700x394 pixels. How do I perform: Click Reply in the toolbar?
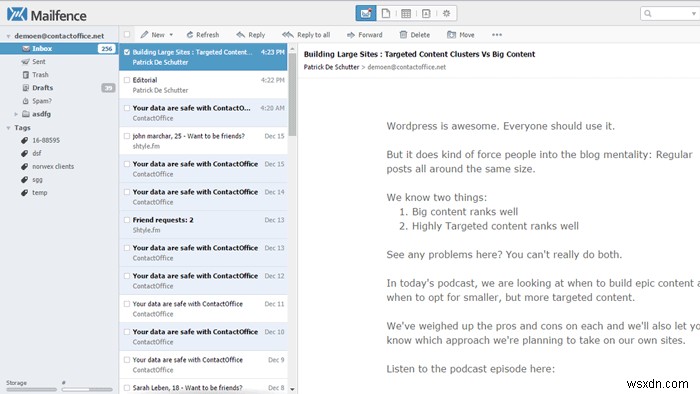250,35
